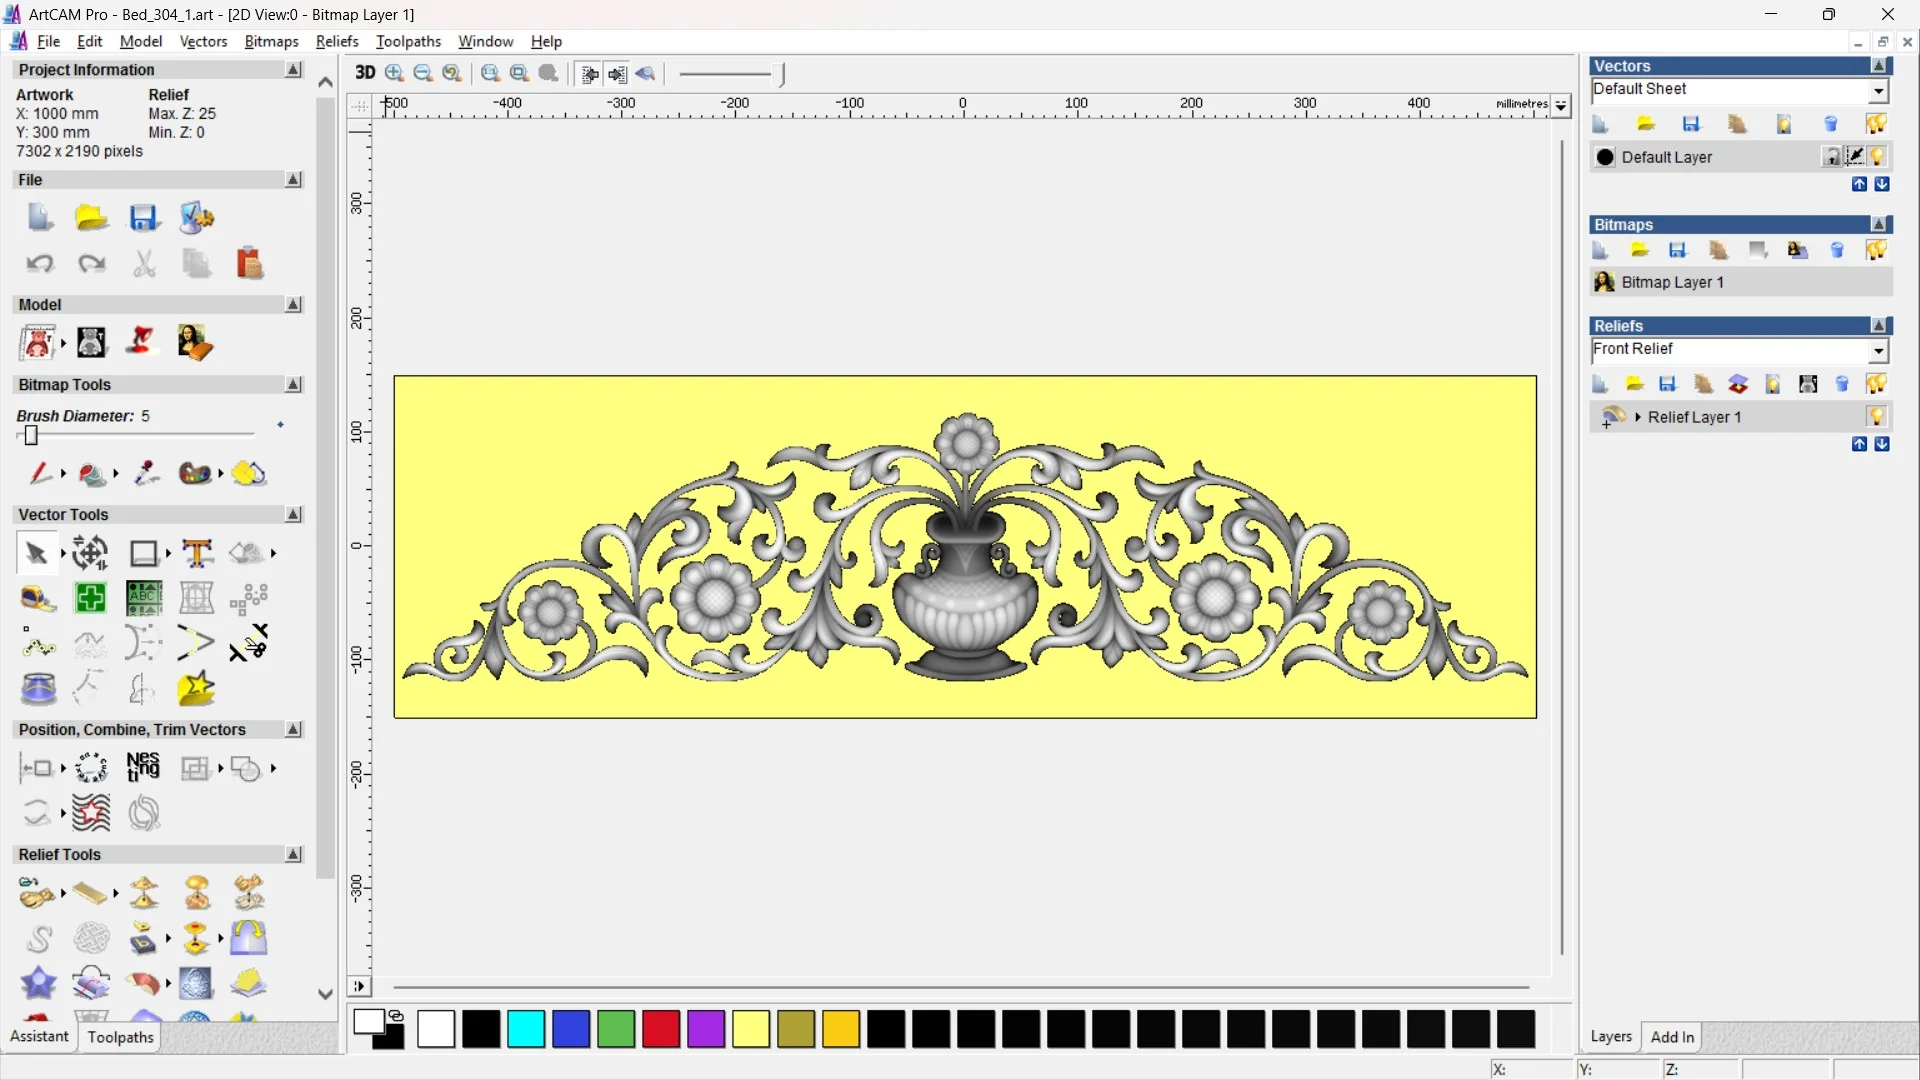Switch to the Add In tab

(1672, 1037)
